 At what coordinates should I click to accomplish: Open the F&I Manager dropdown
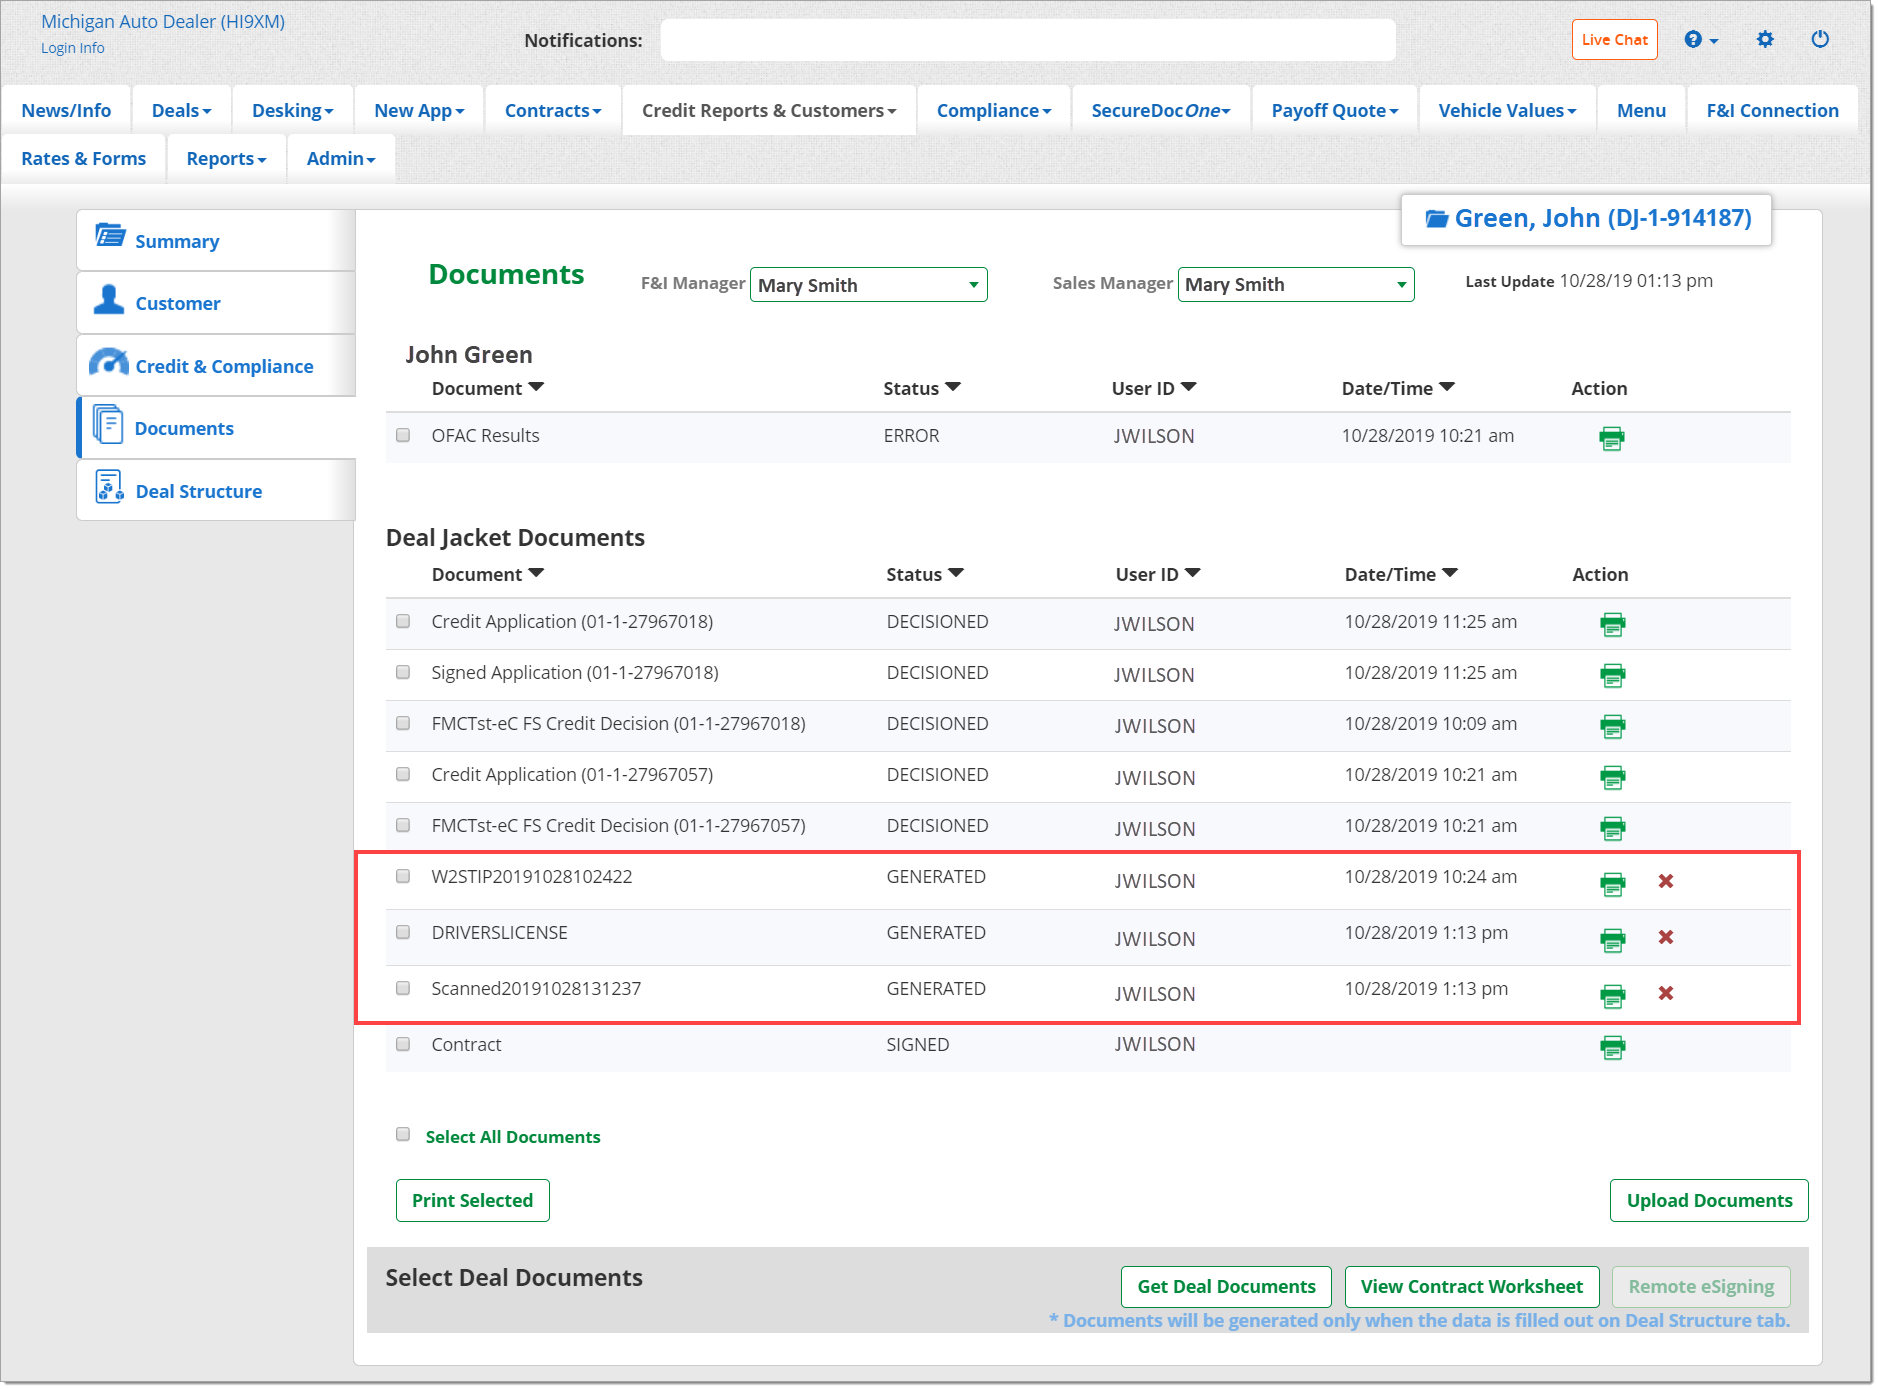868,285
